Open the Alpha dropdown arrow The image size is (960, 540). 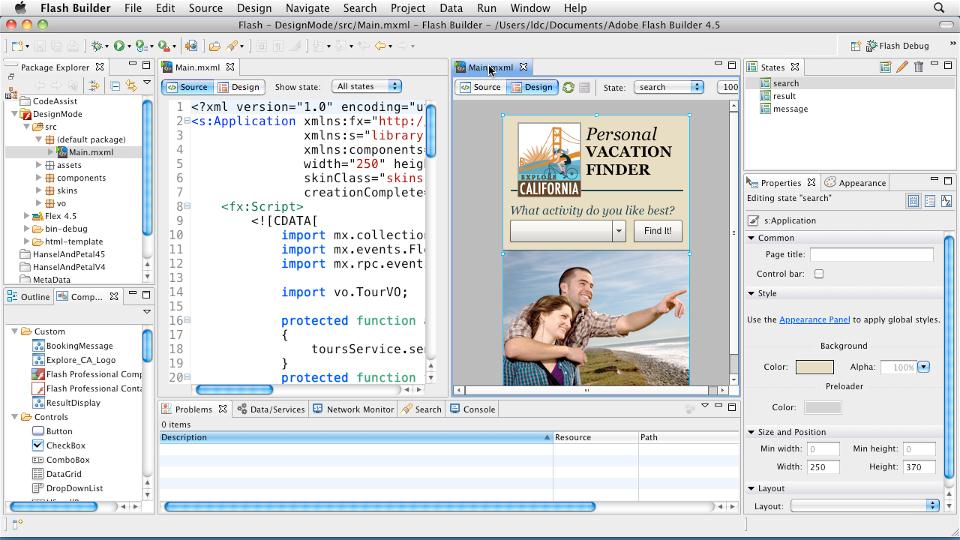tap(923, 367)
